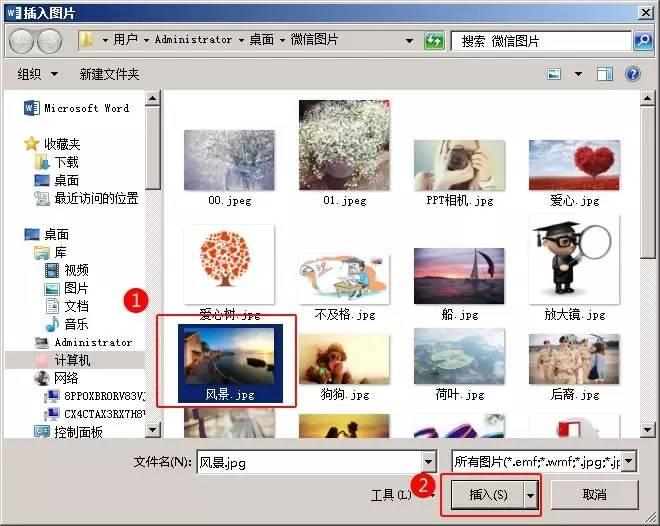Click the back navigation arrow button

pyautogui.click(x=21, y=41)
